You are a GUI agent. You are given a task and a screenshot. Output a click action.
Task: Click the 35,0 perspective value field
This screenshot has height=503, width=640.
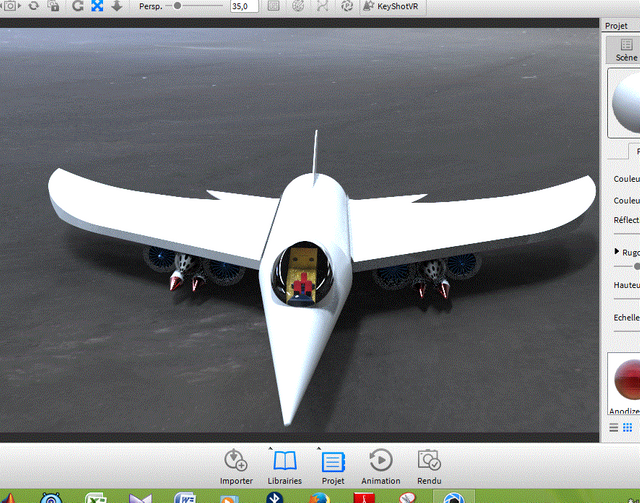(x=244, y=6)
